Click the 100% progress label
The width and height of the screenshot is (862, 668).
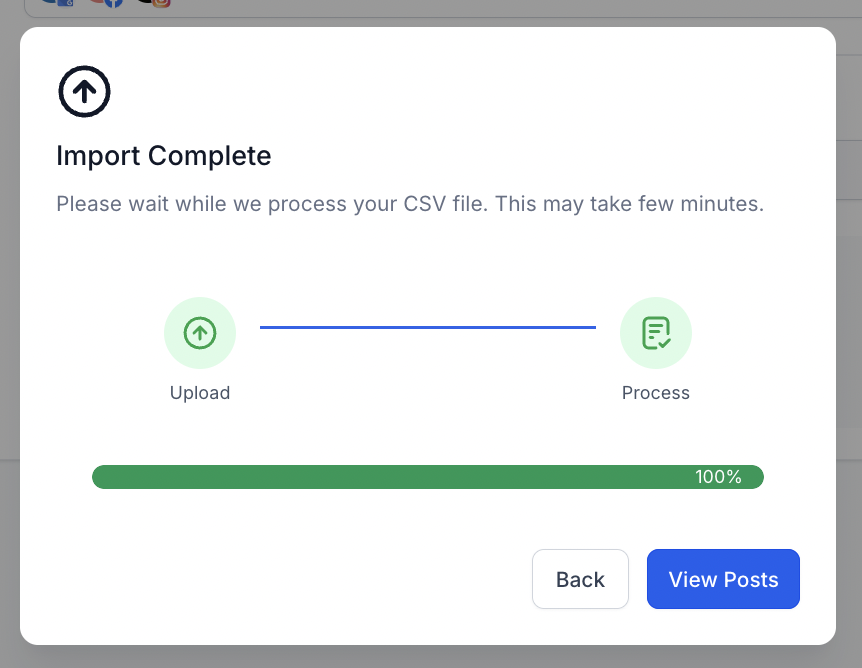tap(718, 477)
